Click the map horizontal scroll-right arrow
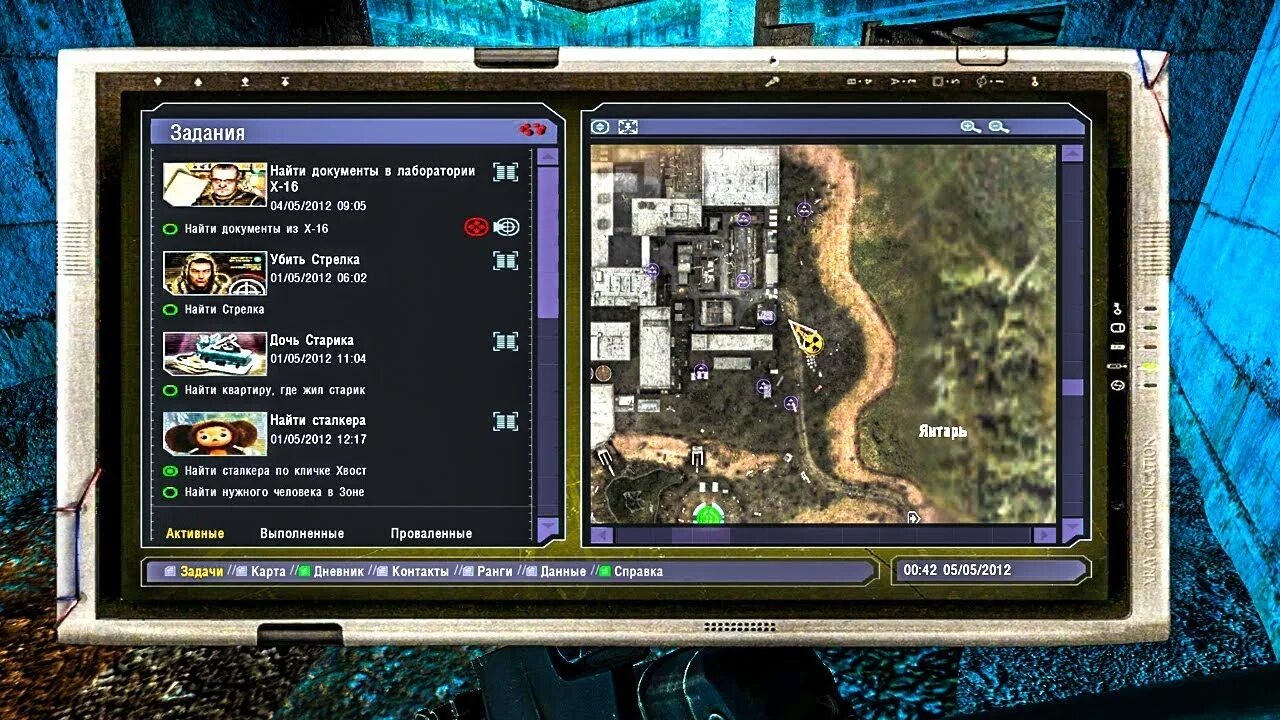1280x720 pixels. coord(1044,536)
